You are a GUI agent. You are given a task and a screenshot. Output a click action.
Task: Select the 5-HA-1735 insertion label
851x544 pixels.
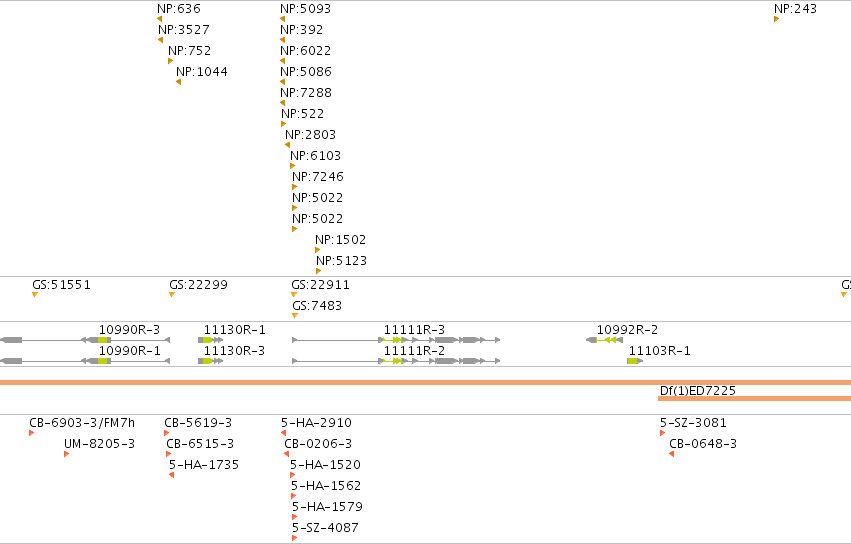pyautogui.click(x=204, y=465)
